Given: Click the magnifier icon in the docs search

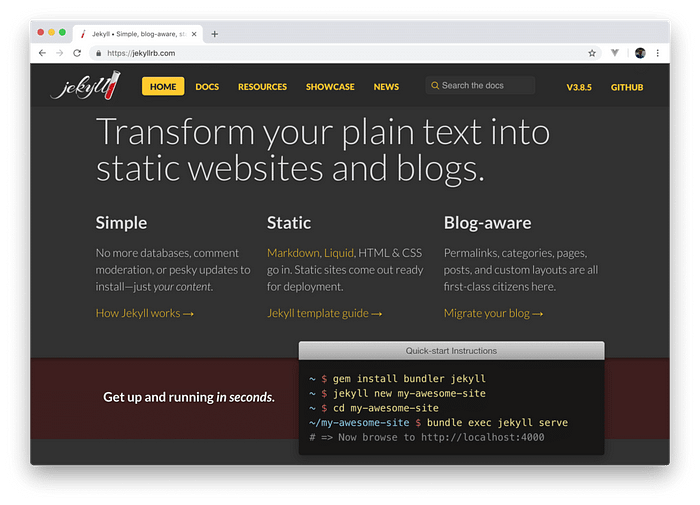Looking at the screenshot, I should tap(435, 85).
